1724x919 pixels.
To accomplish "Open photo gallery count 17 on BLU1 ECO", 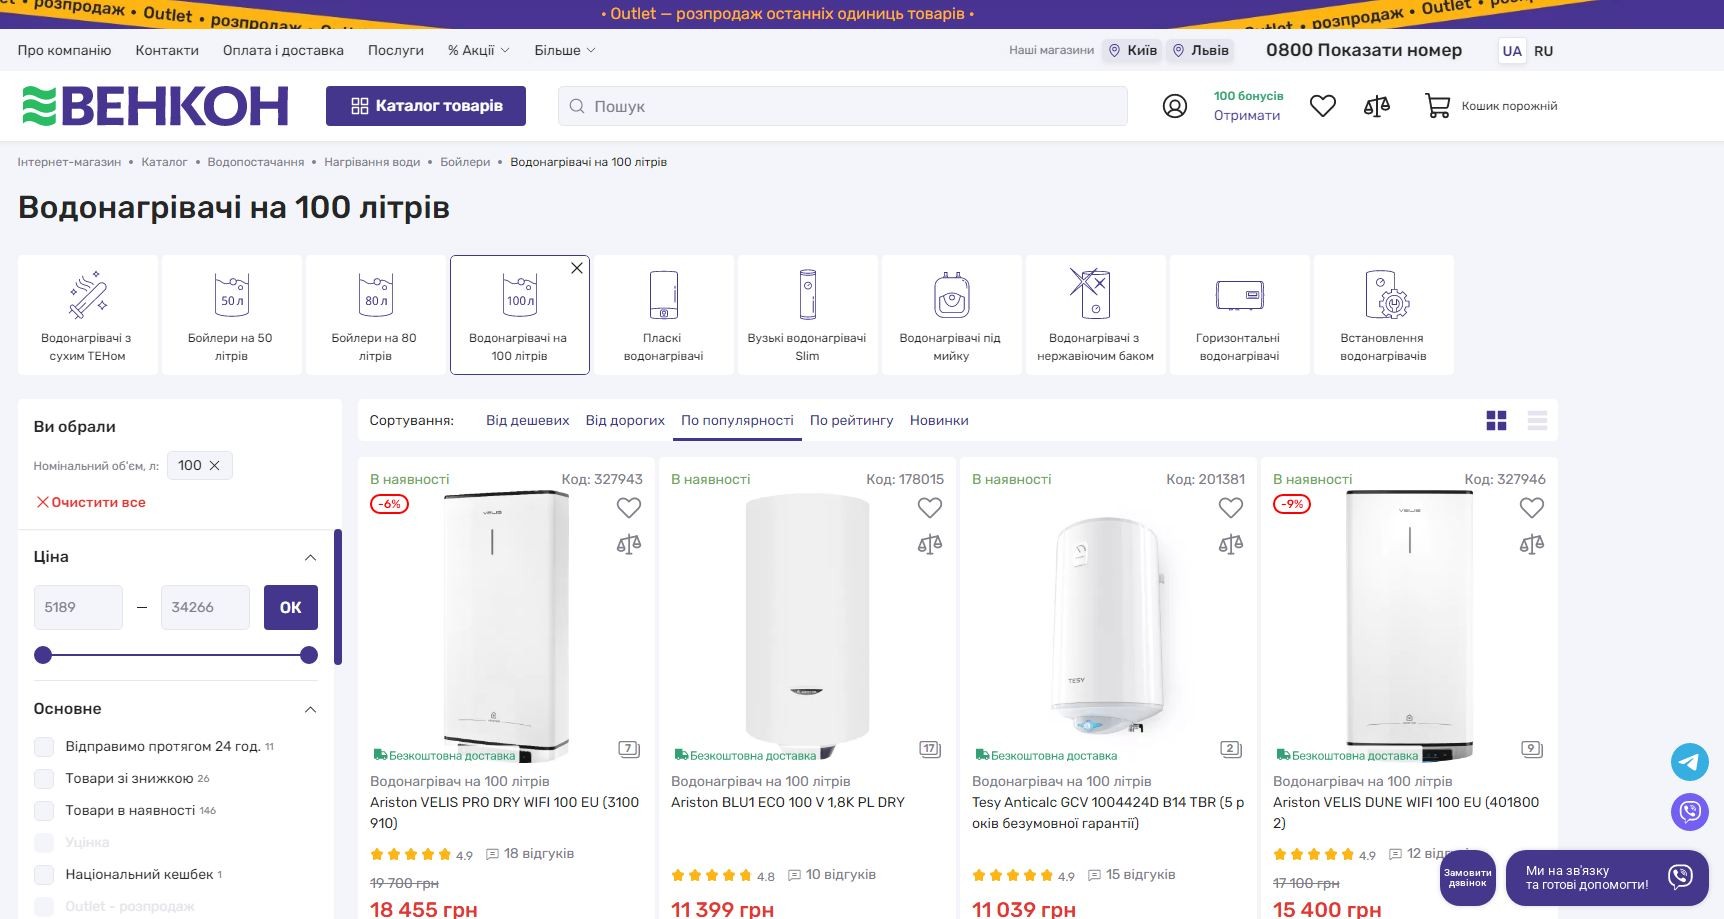I will 930,749.
